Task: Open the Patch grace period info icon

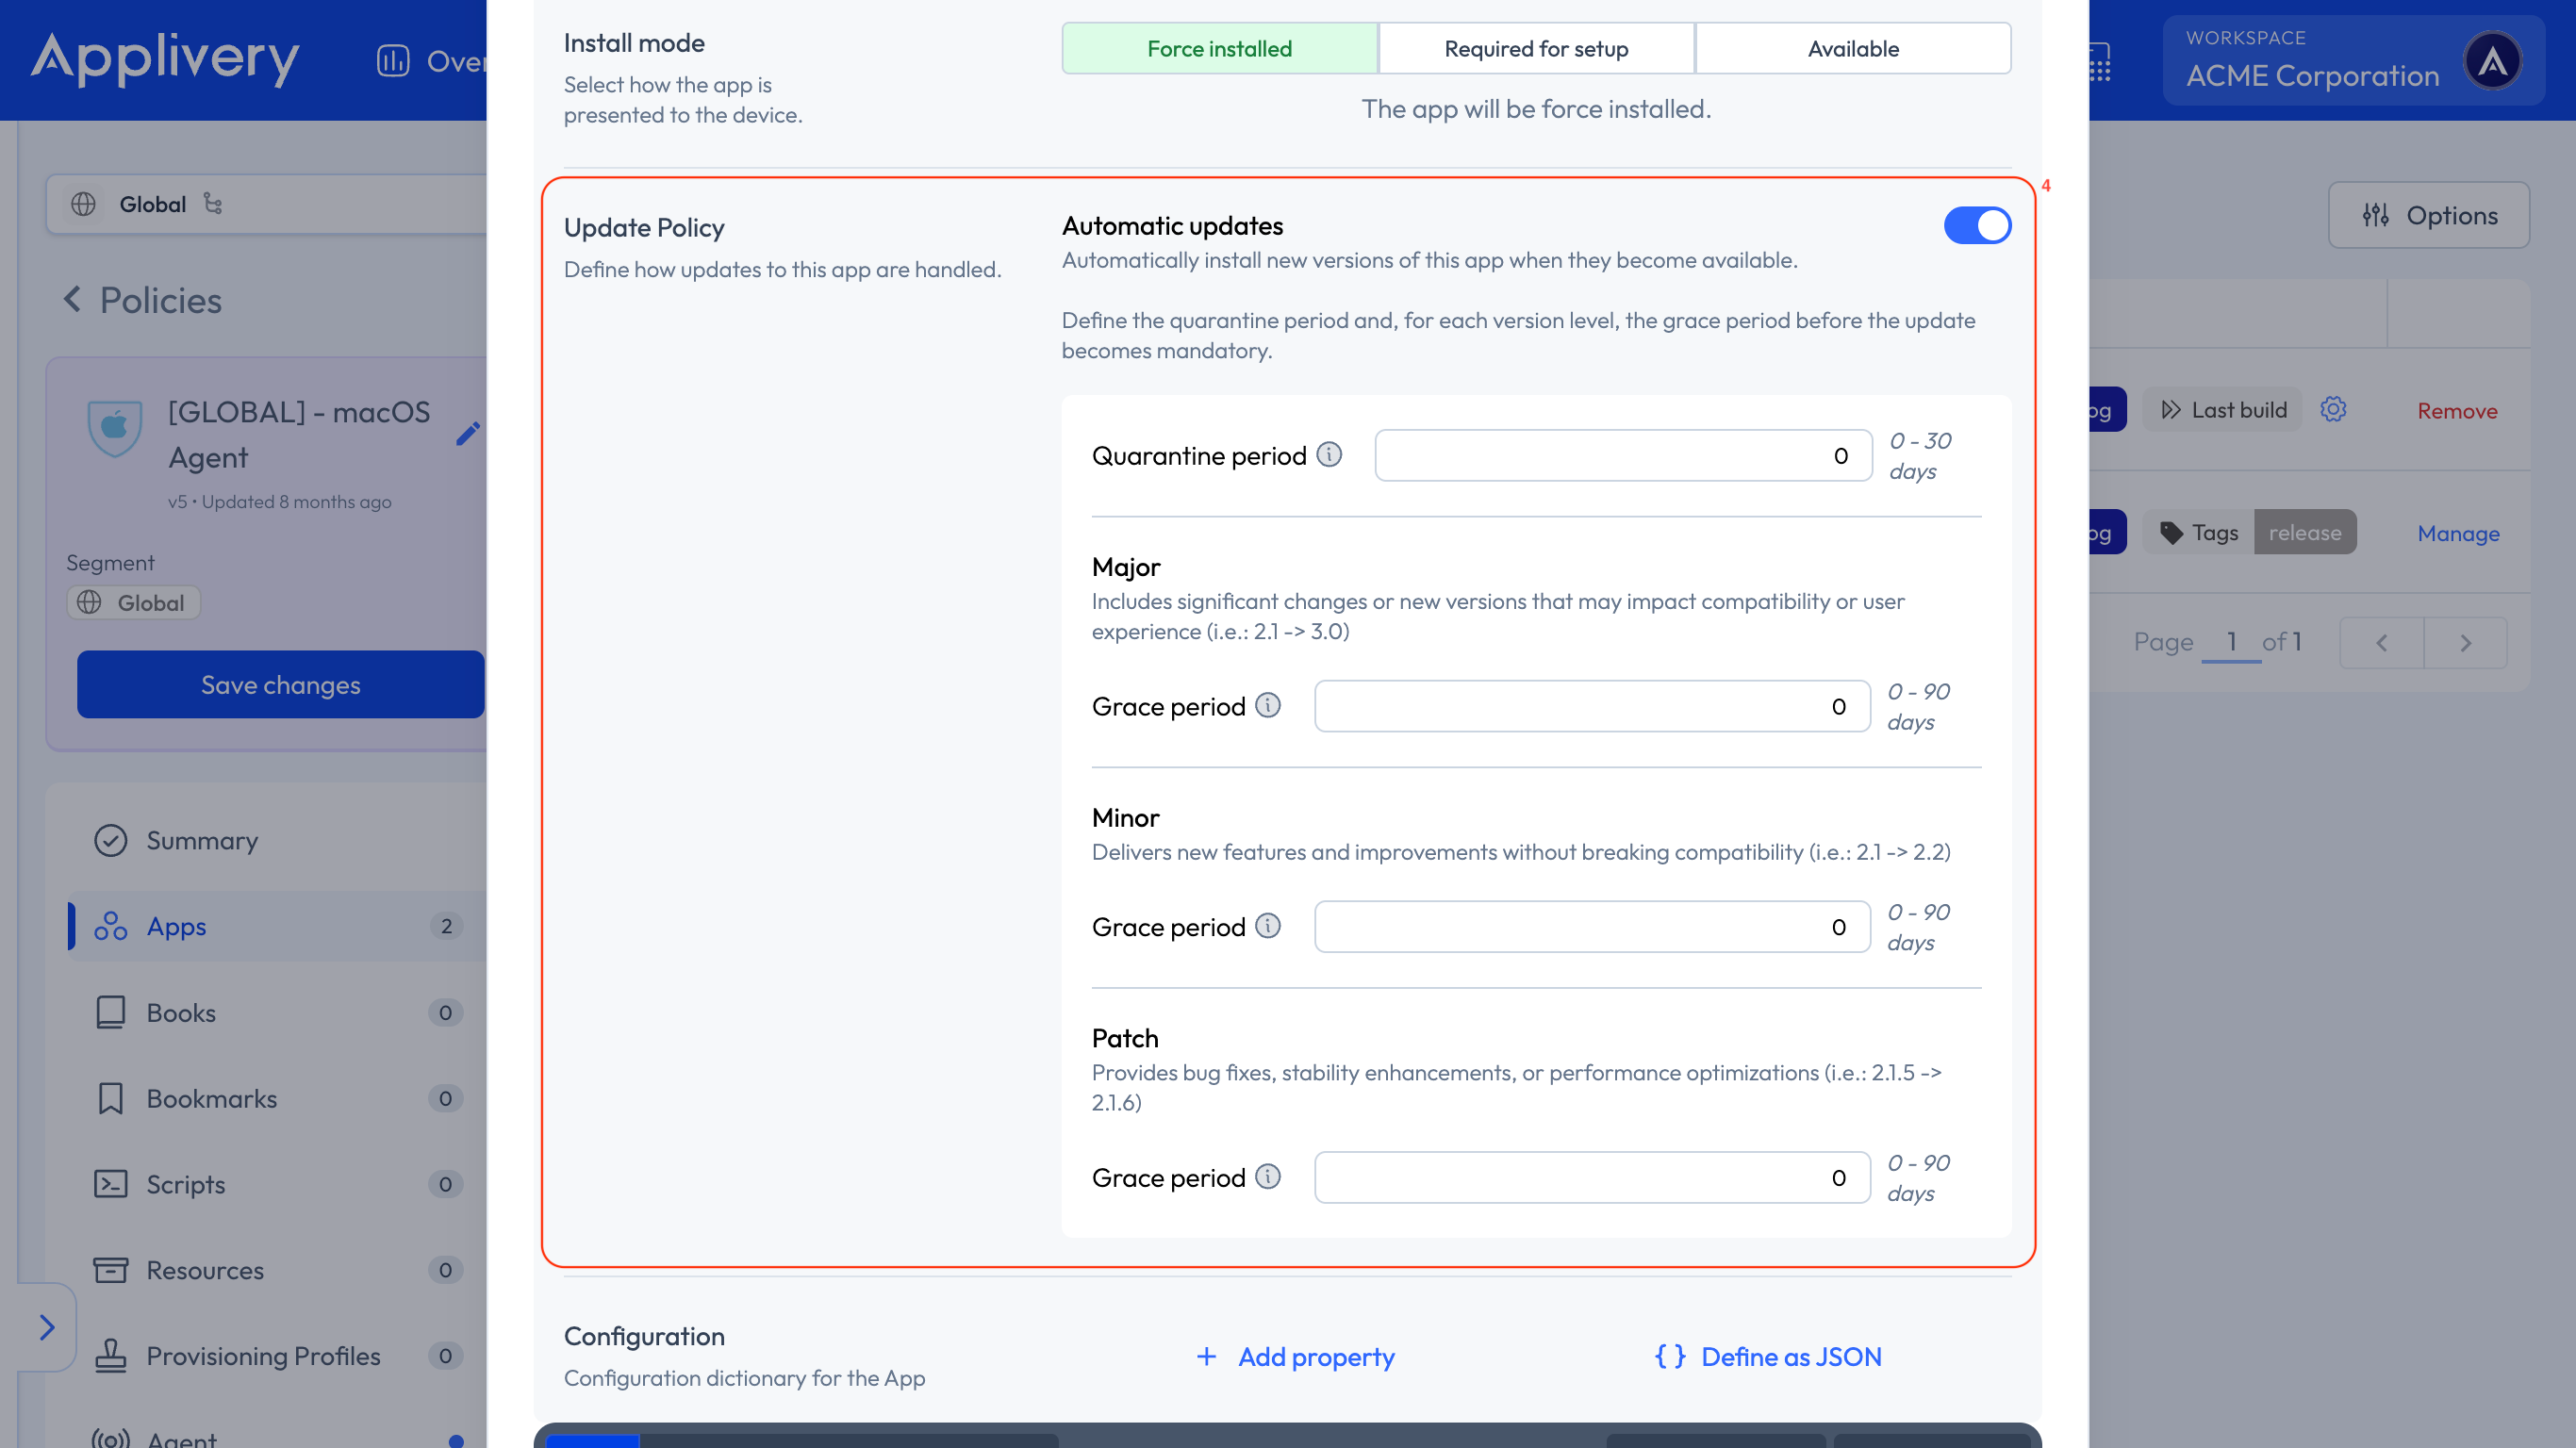Action: (1268, 1177)
